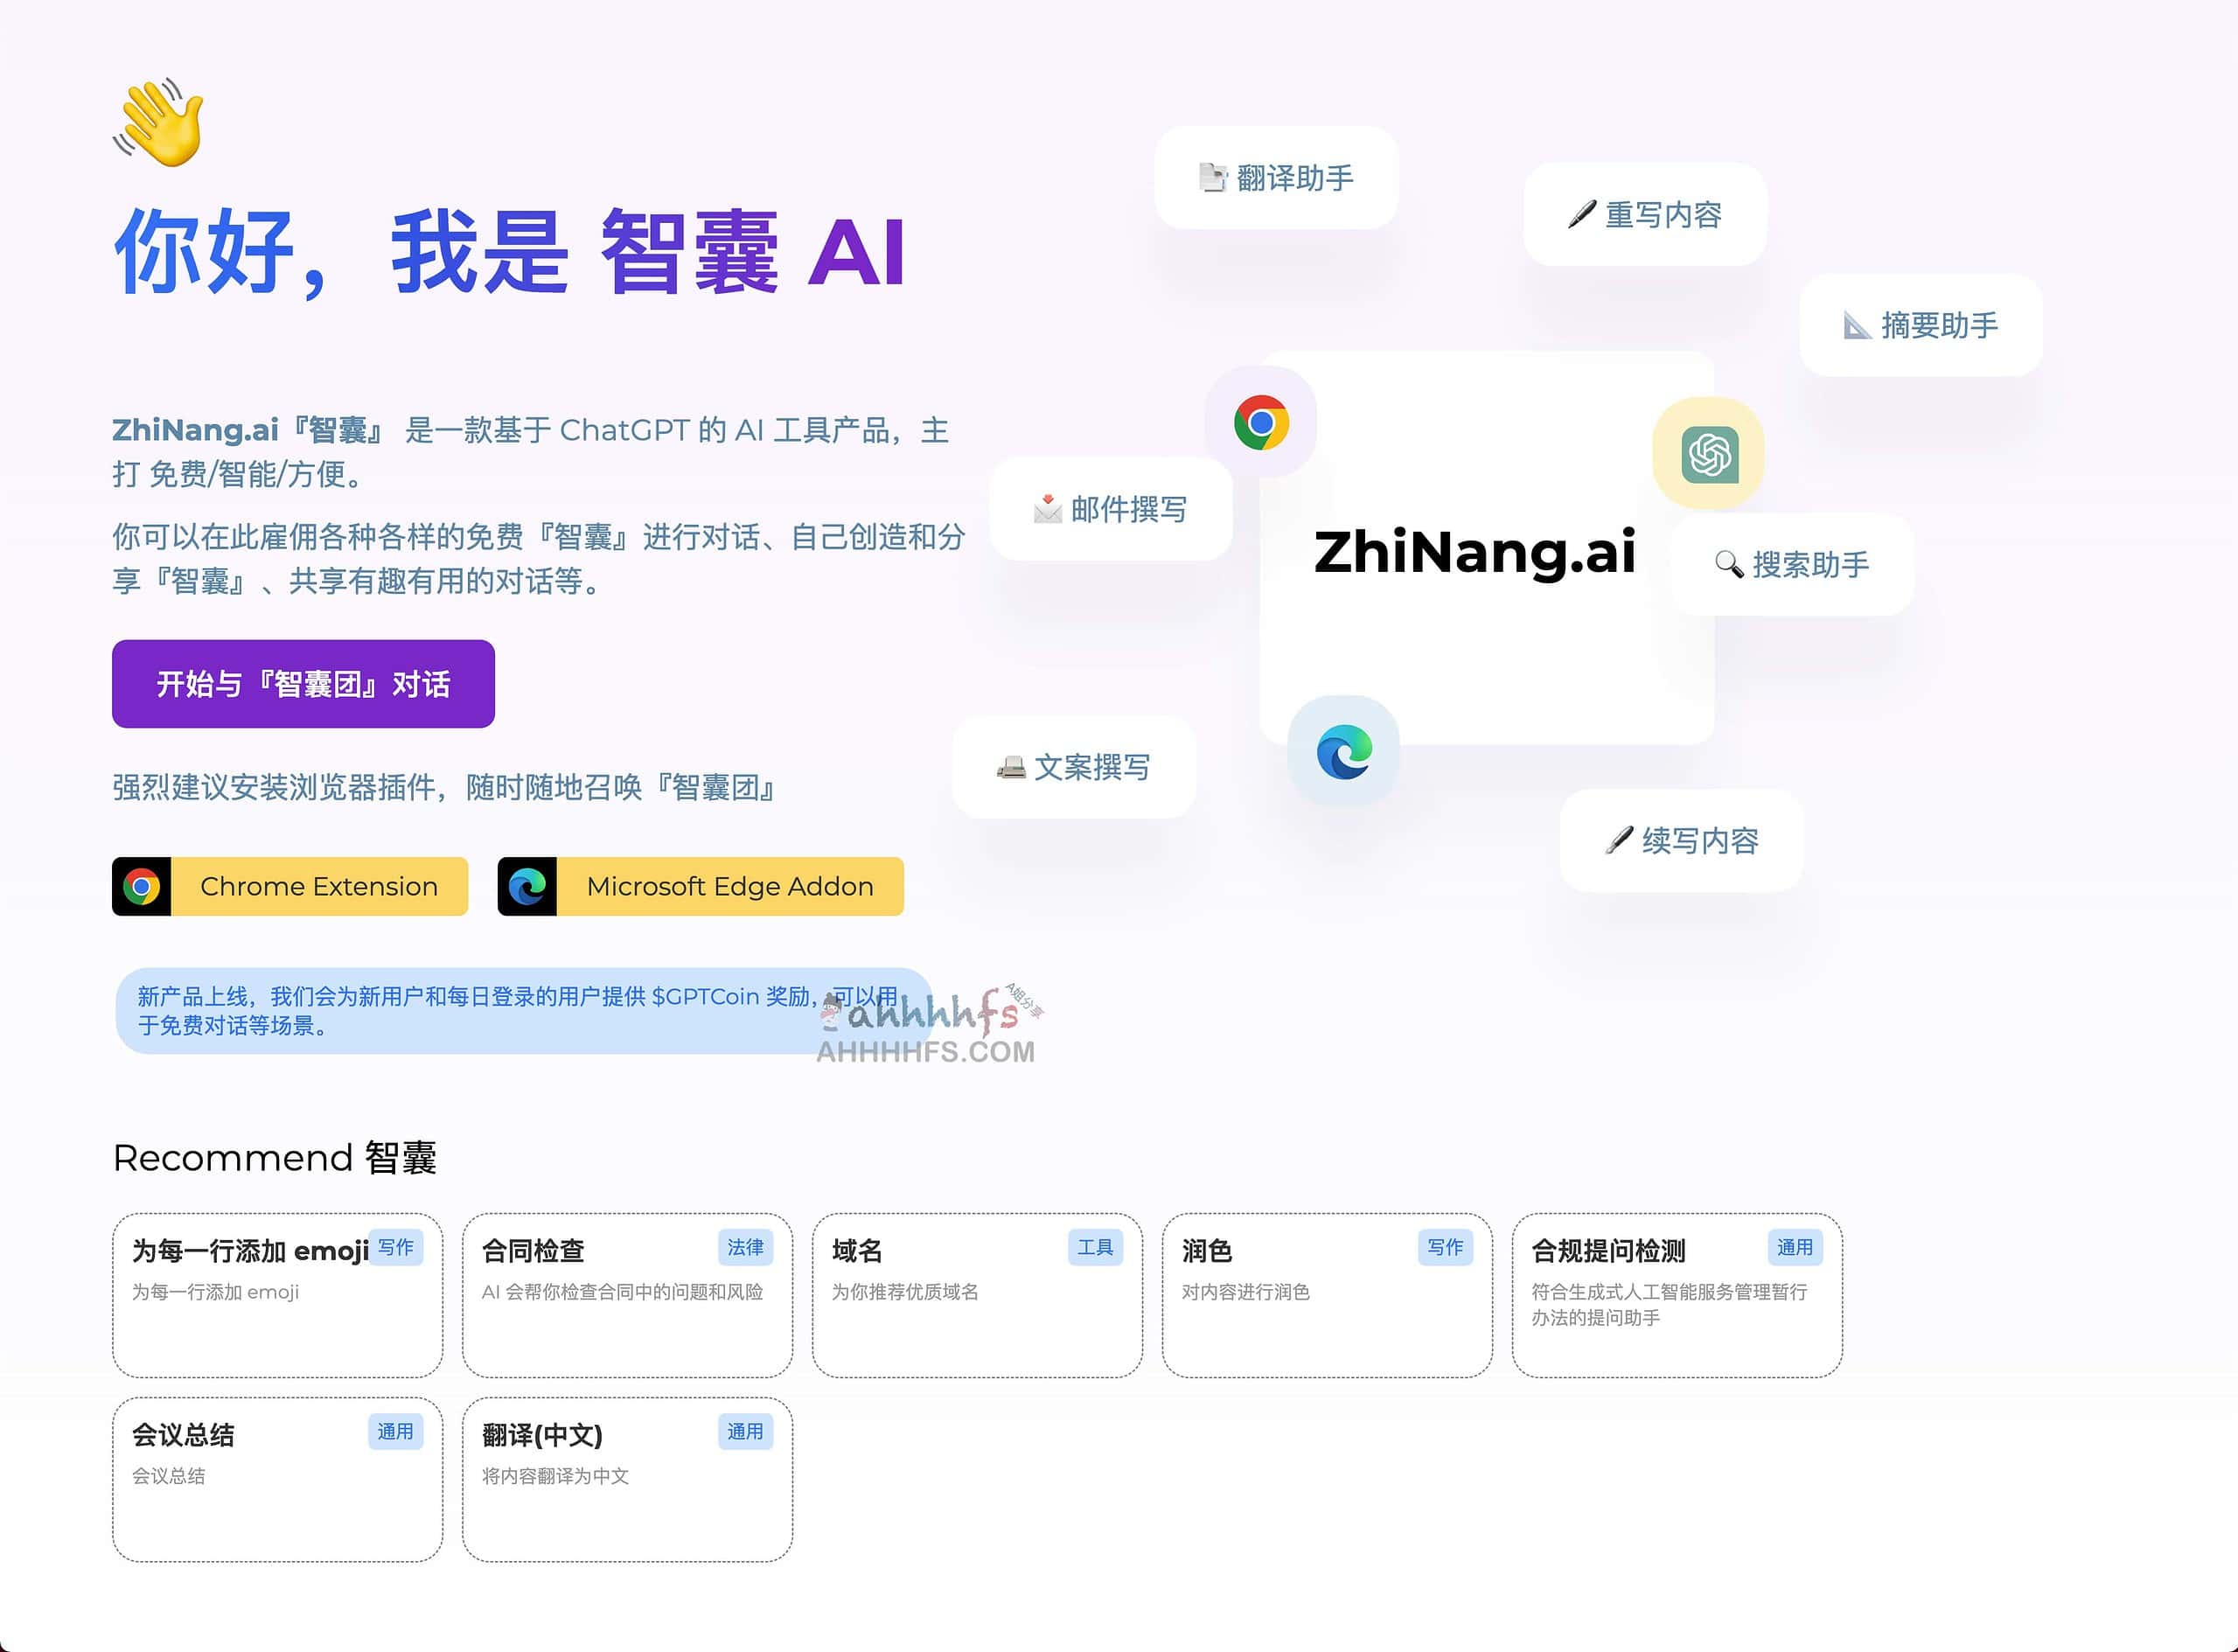Viewport: 2238px width, 1652px height.
Task: Open the 翻译(中文) recommendation card
Action: 626,1478
